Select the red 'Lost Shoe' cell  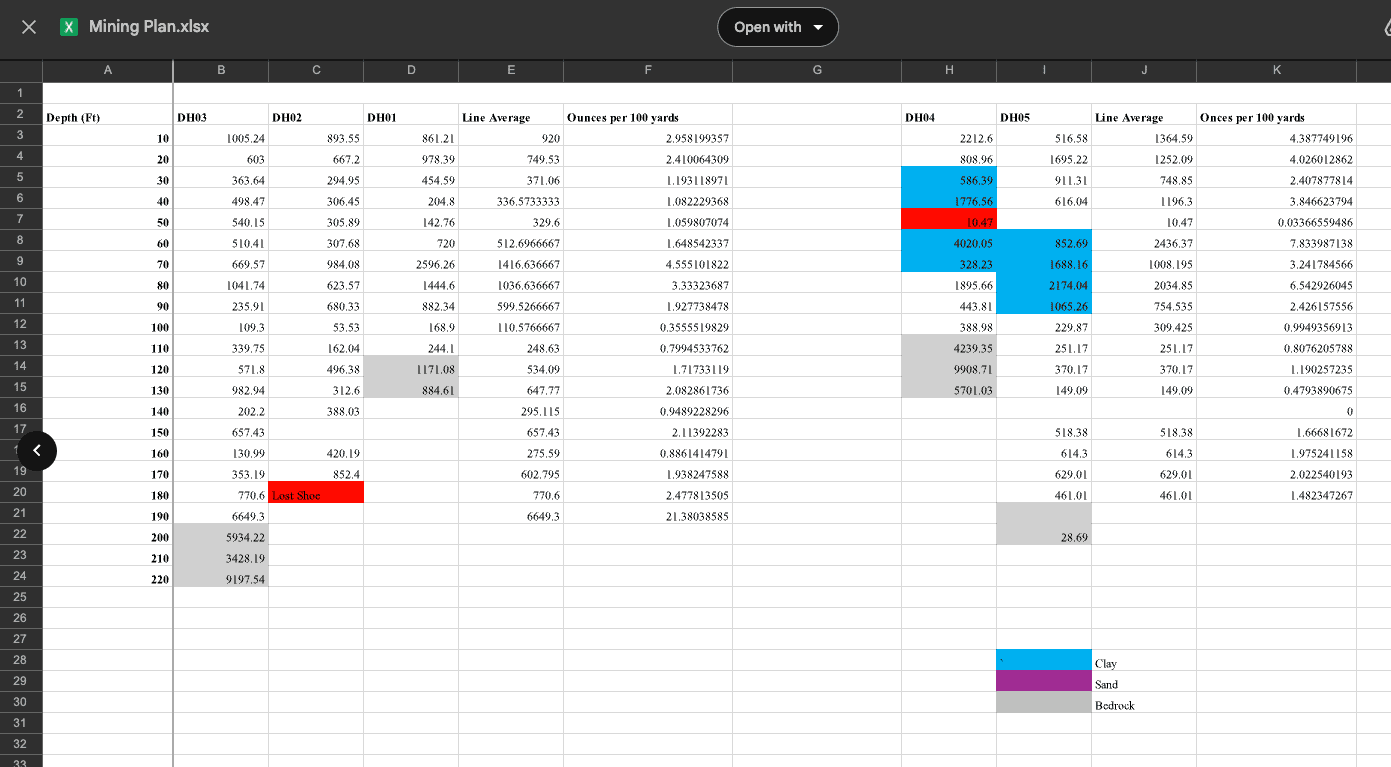(x=315, y=493)
